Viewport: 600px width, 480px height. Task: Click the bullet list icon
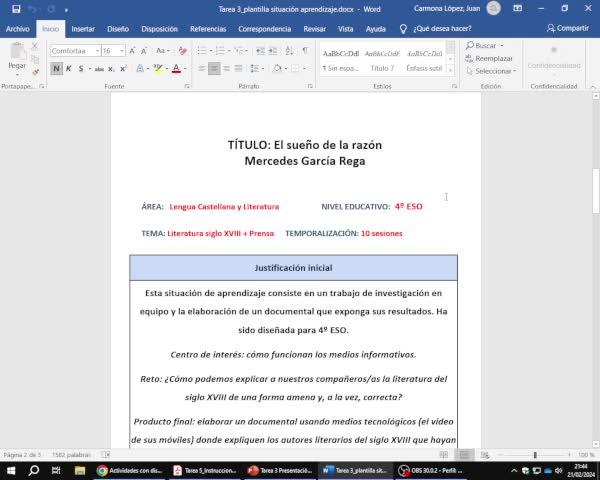(x=201, y=50)
